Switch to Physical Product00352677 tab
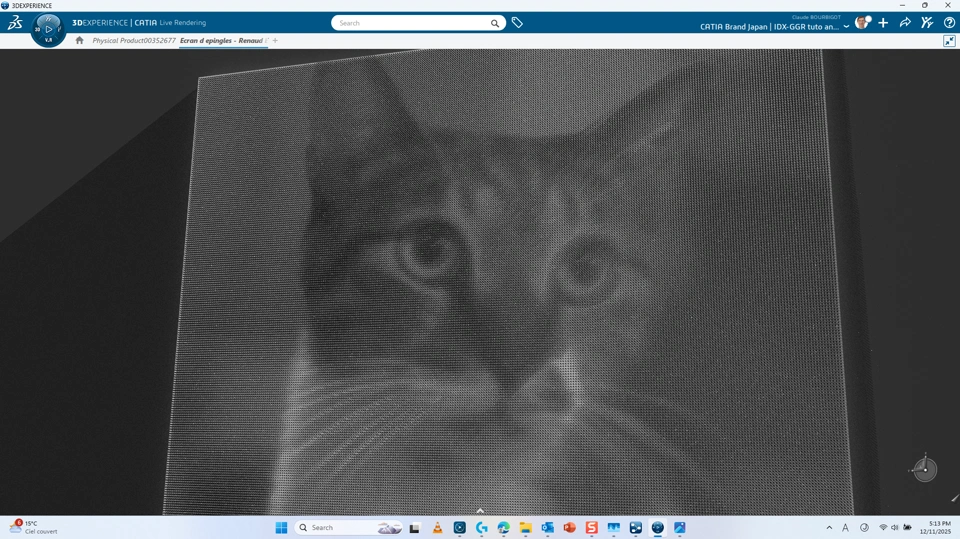The height and width of the screenshot is (539, 960). 133,40
